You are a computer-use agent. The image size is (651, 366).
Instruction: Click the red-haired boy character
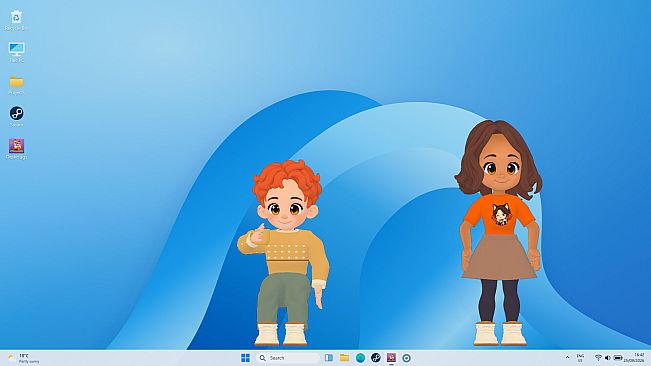point(284,253)
